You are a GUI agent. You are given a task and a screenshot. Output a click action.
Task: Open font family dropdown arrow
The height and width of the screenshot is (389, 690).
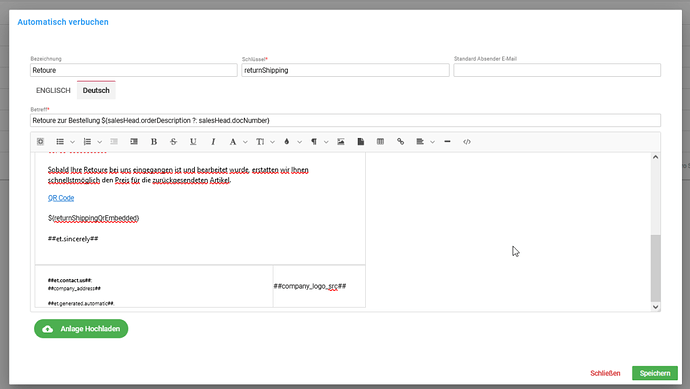coord(245,142)
